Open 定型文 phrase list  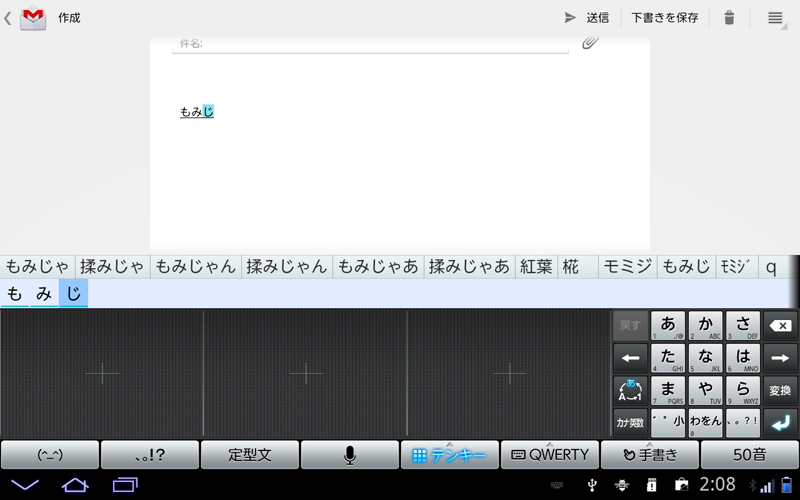(250, 455)
